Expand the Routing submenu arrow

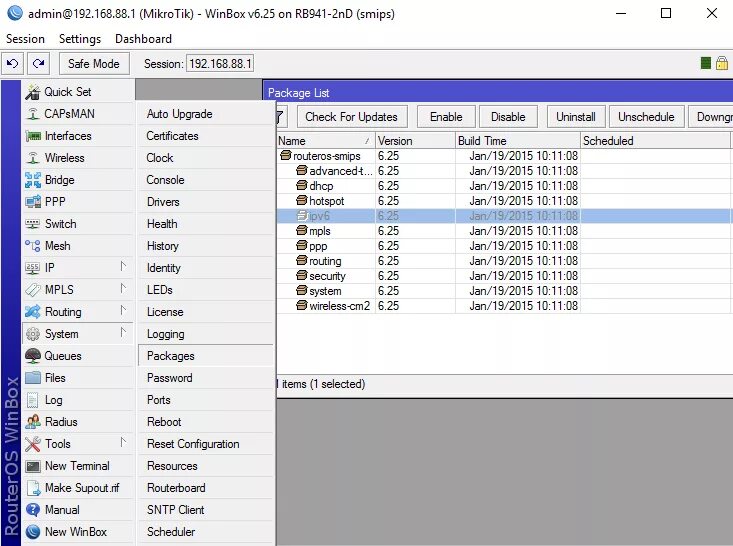[123, 310]
